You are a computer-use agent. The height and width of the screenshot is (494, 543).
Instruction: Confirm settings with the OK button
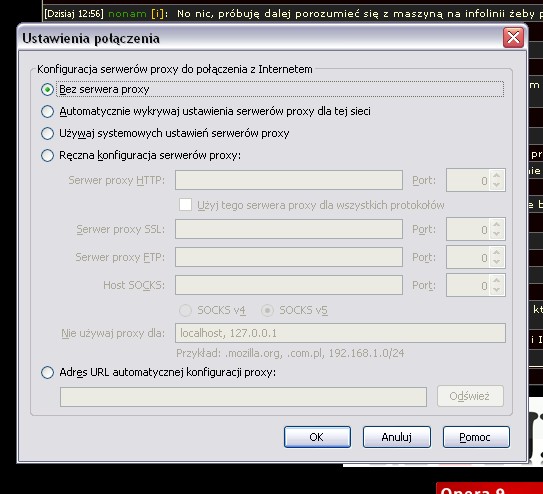(317, 437)
